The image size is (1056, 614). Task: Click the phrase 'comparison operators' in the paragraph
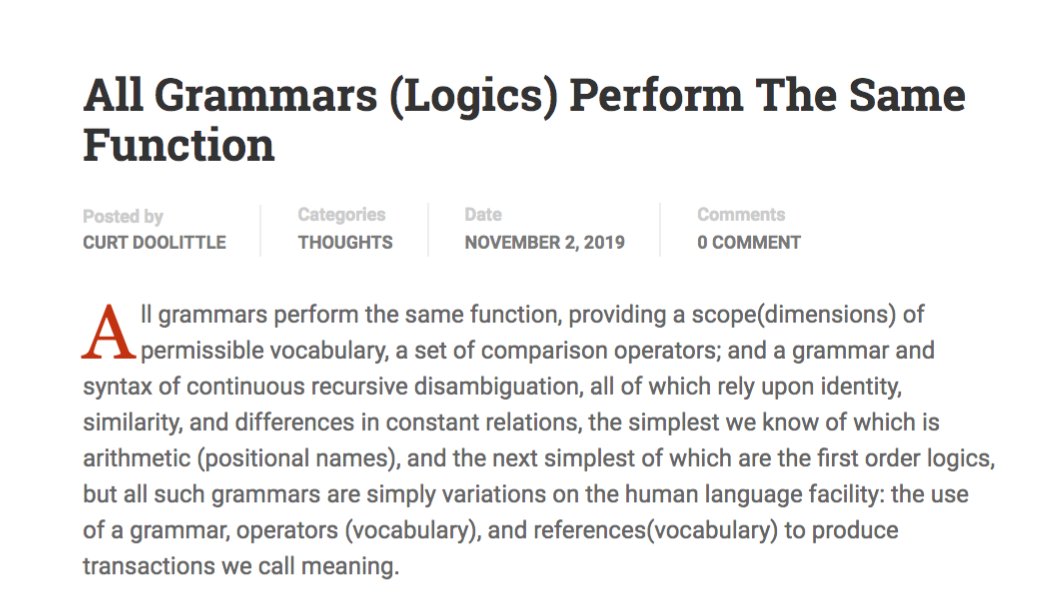[516, 350]
